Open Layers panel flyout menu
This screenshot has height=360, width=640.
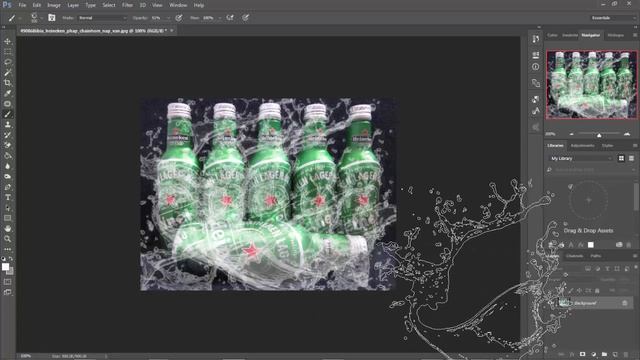tap(635, 256)
